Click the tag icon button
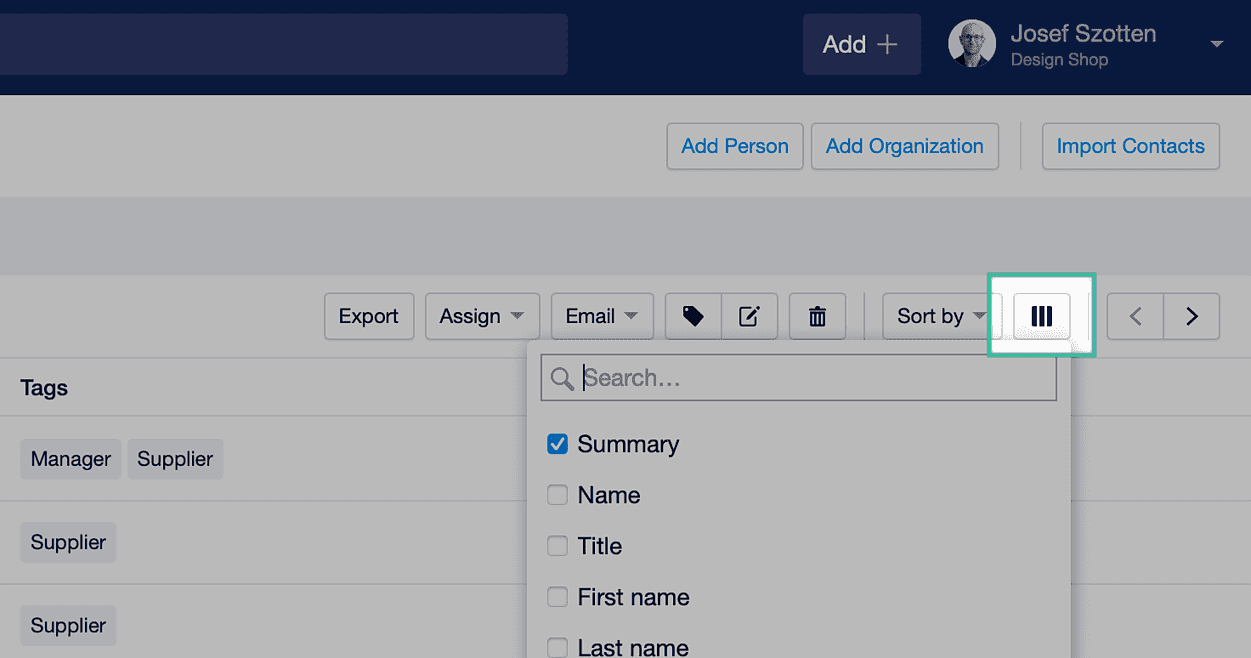 point(693,316)
